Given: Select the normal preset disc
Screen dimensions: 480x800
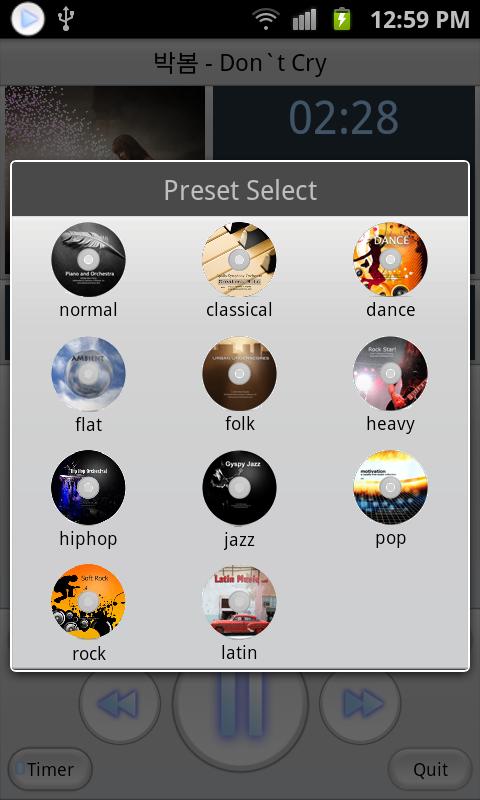Looking at the screenshot, I should tap(88, 259).
